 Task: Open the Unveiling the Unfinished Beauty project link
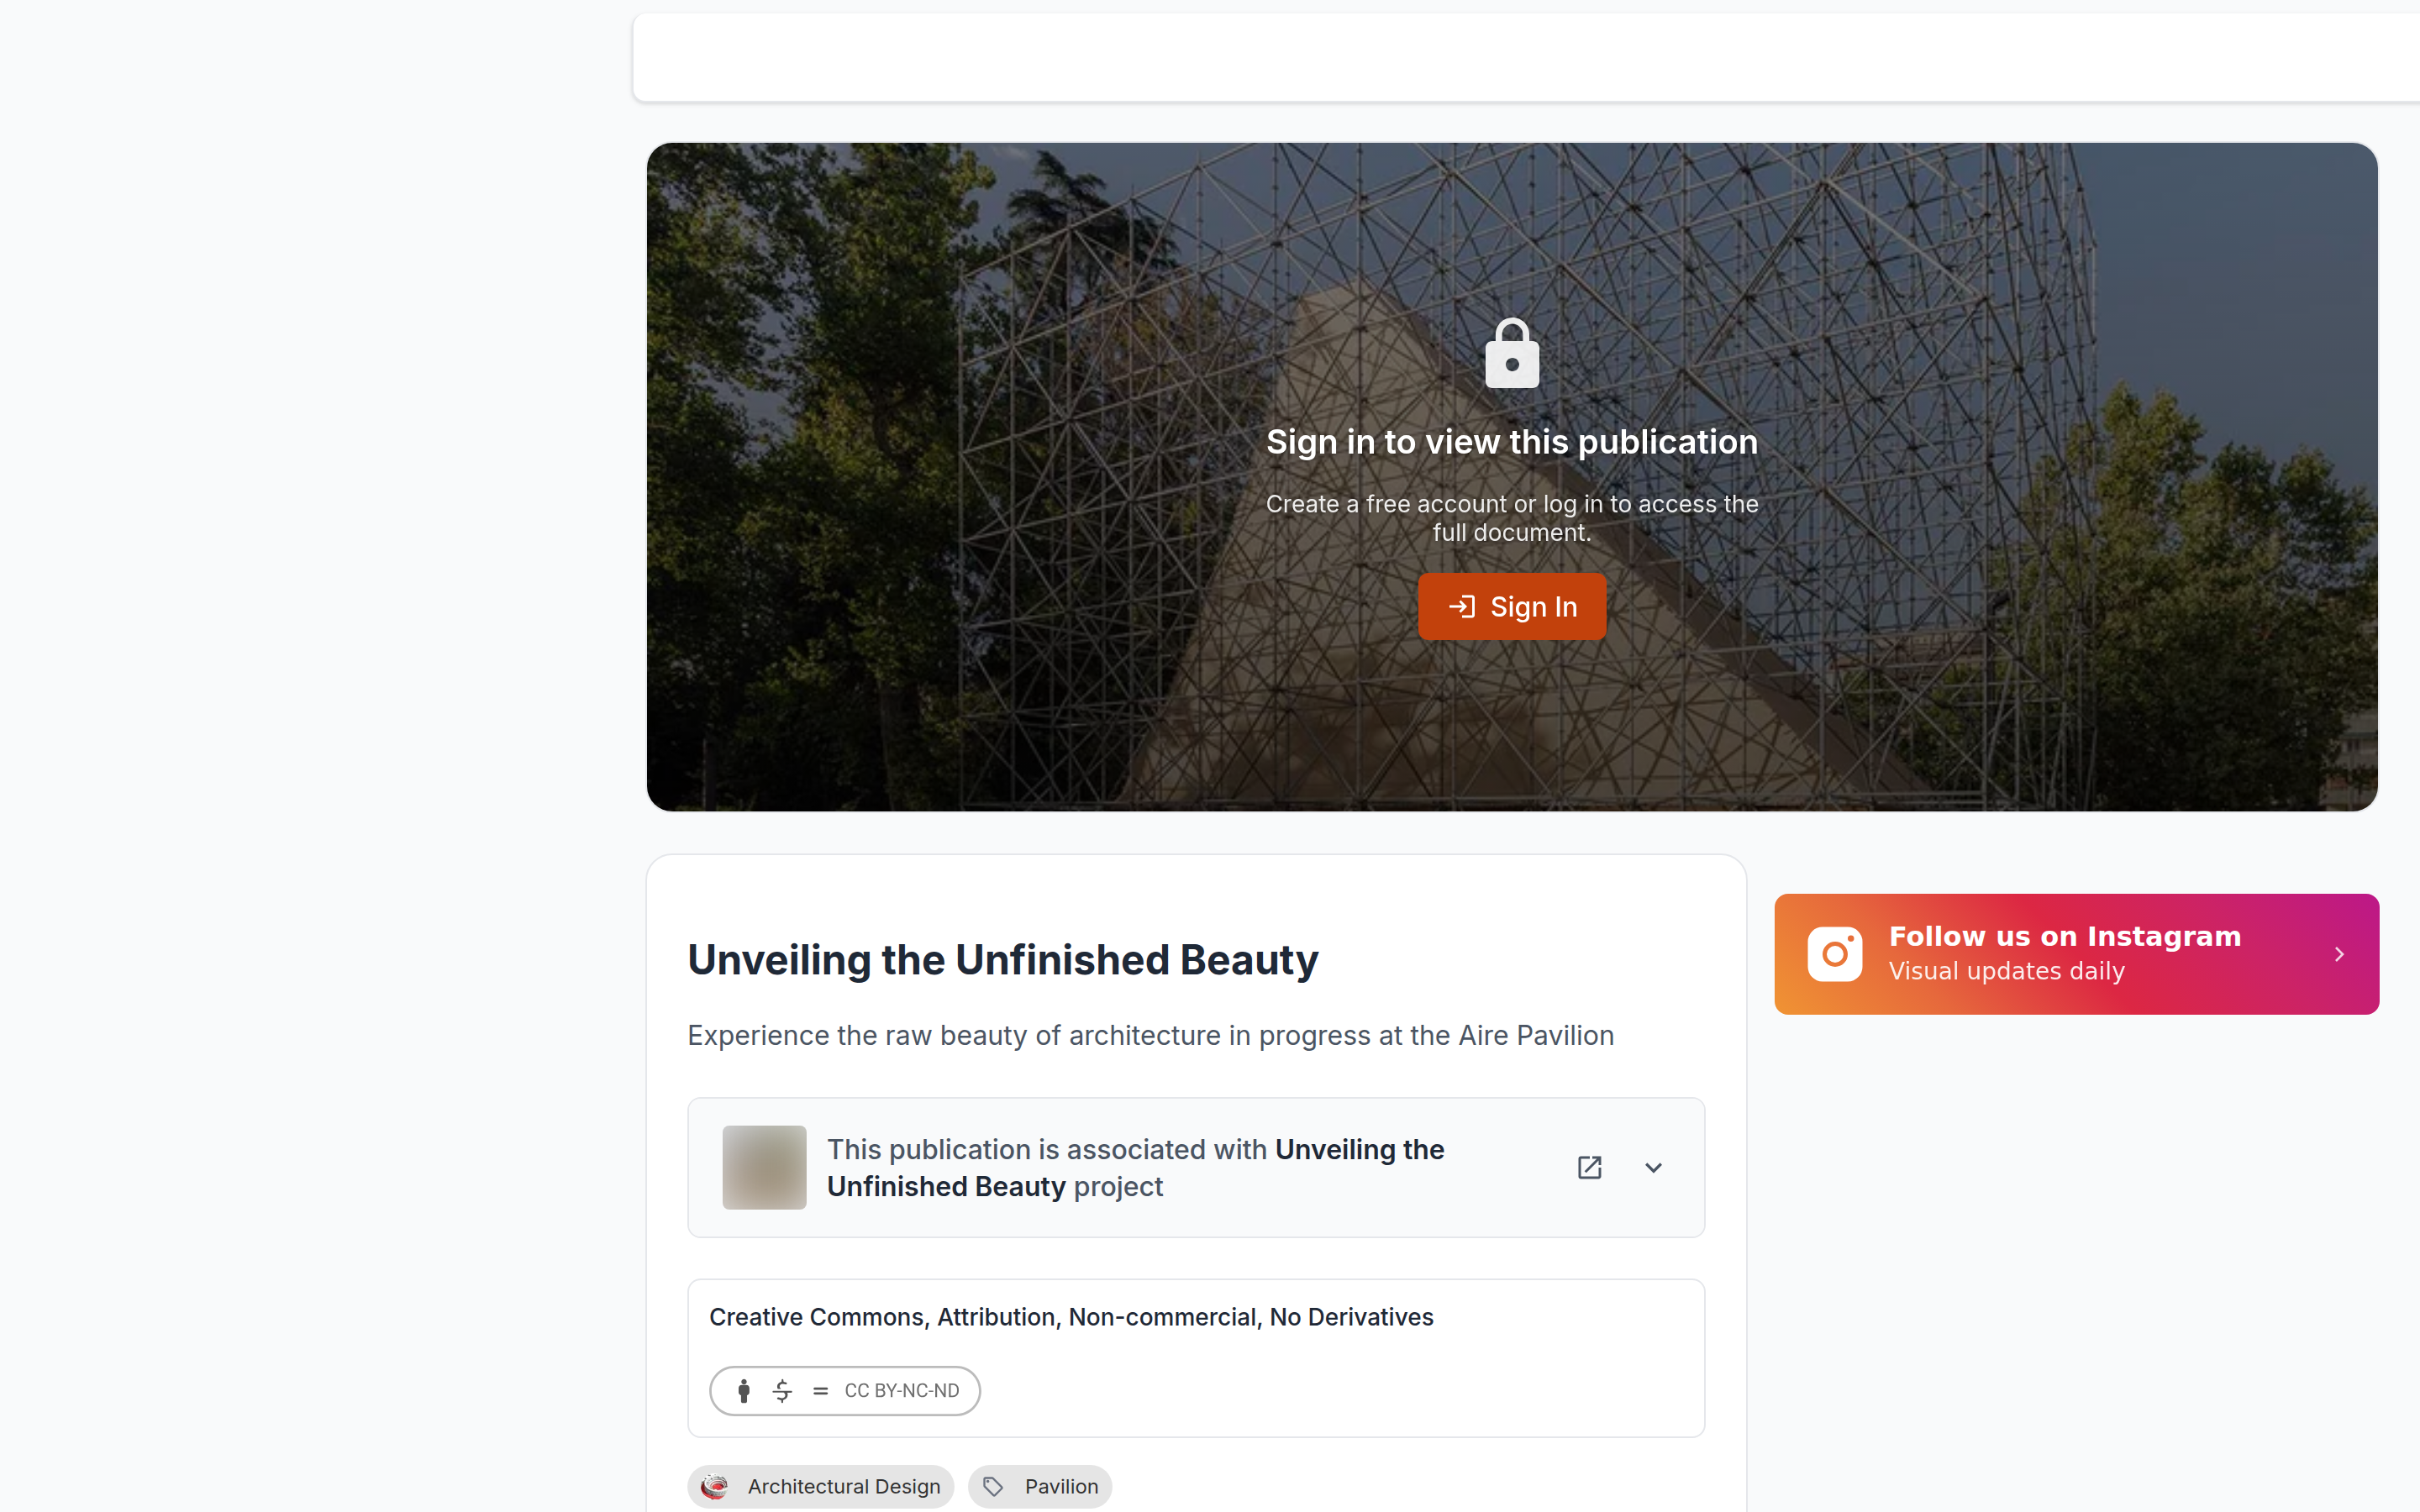point(1135,1168)
